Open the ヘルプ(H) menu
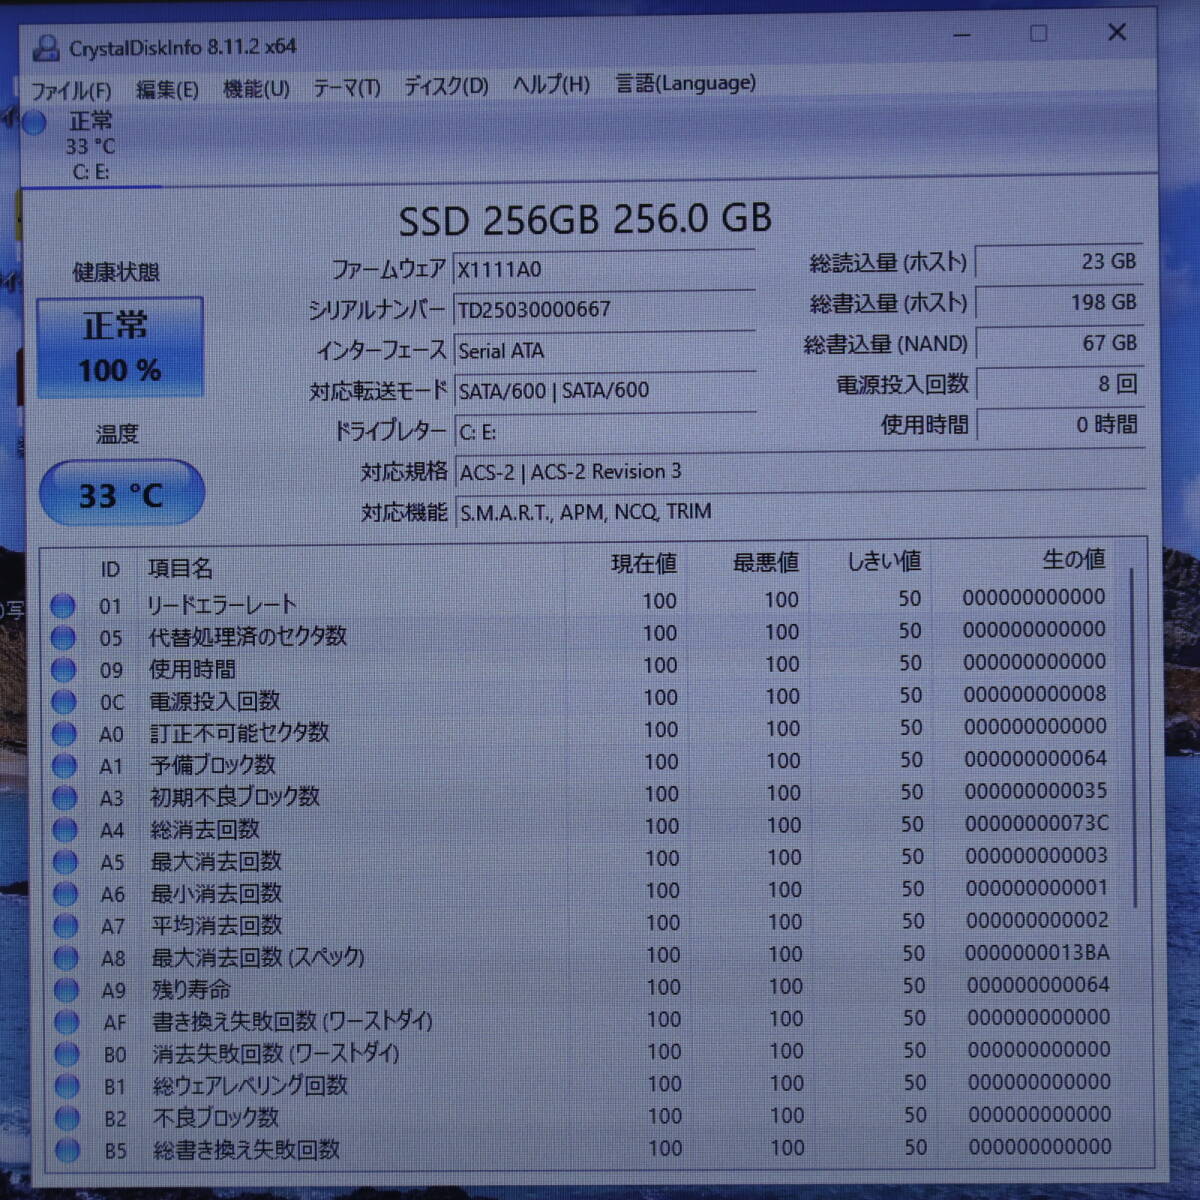This screenshot has height=1200, width=1200. coord(551,84)
